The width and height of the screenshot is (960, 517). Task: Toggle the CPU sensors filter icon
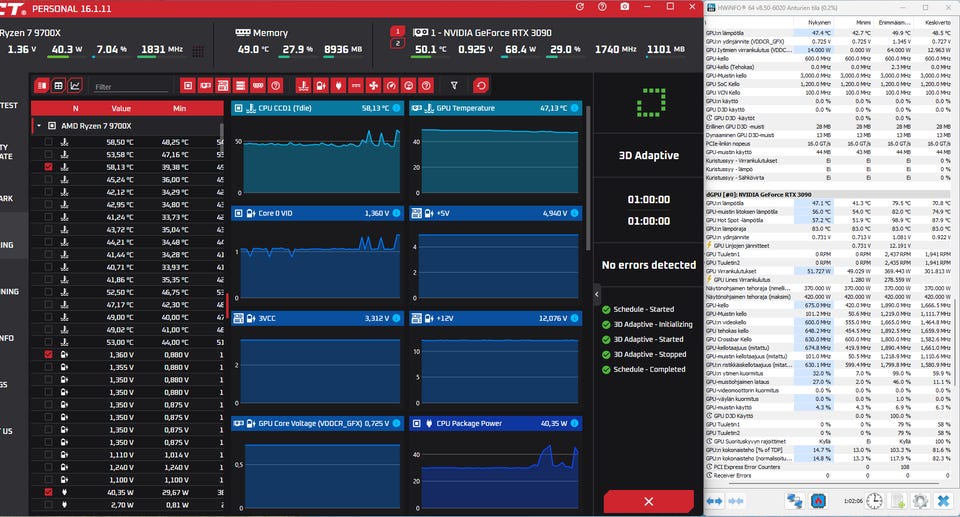pyautogui.click(x=188, y=86)
